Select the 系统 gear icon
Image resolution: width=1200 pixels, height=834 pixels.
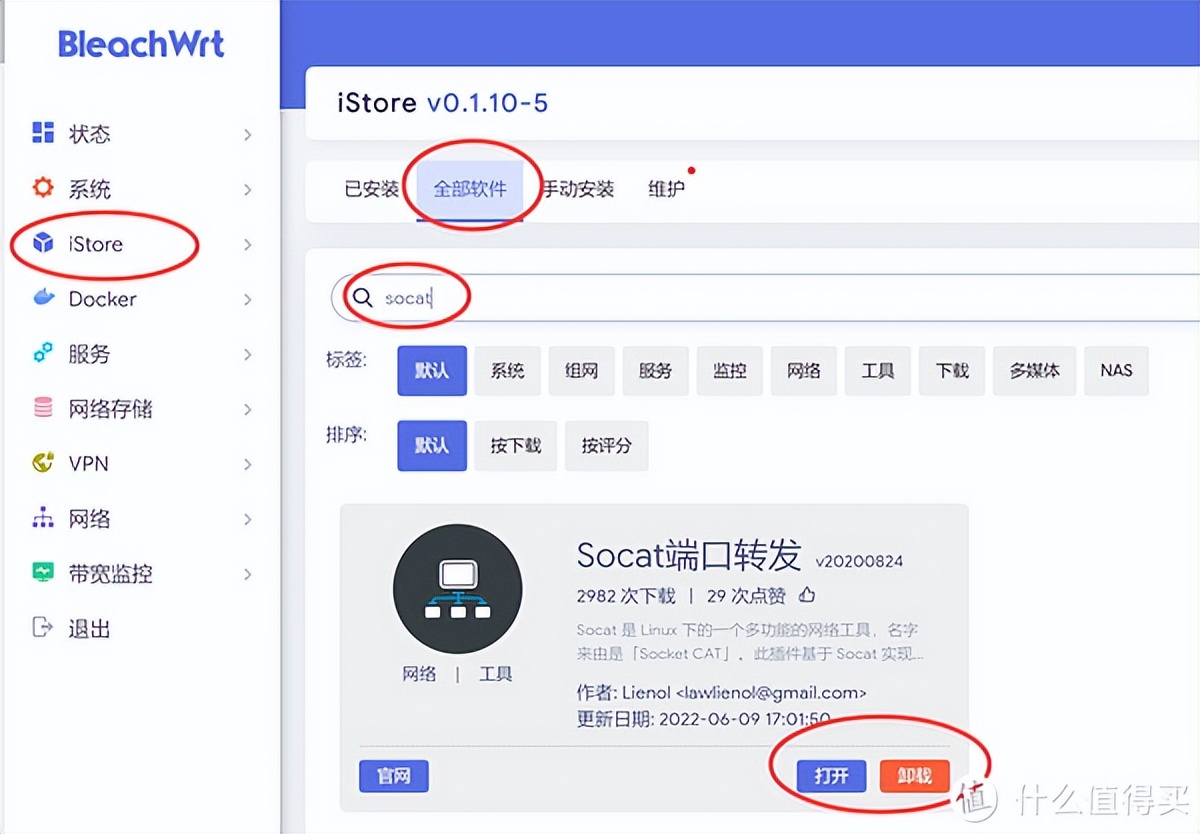(x=41, y=188)
